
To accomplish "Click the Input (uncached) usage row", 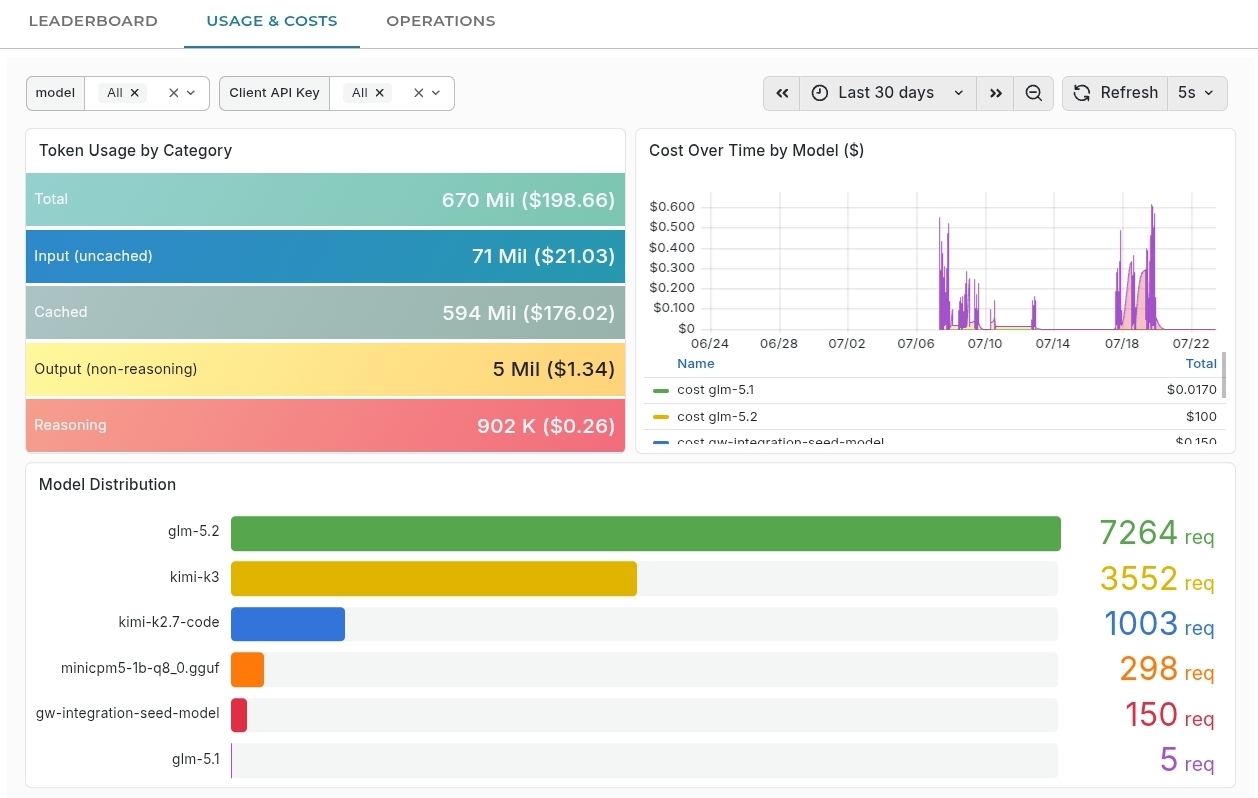I will click(325, 256).
